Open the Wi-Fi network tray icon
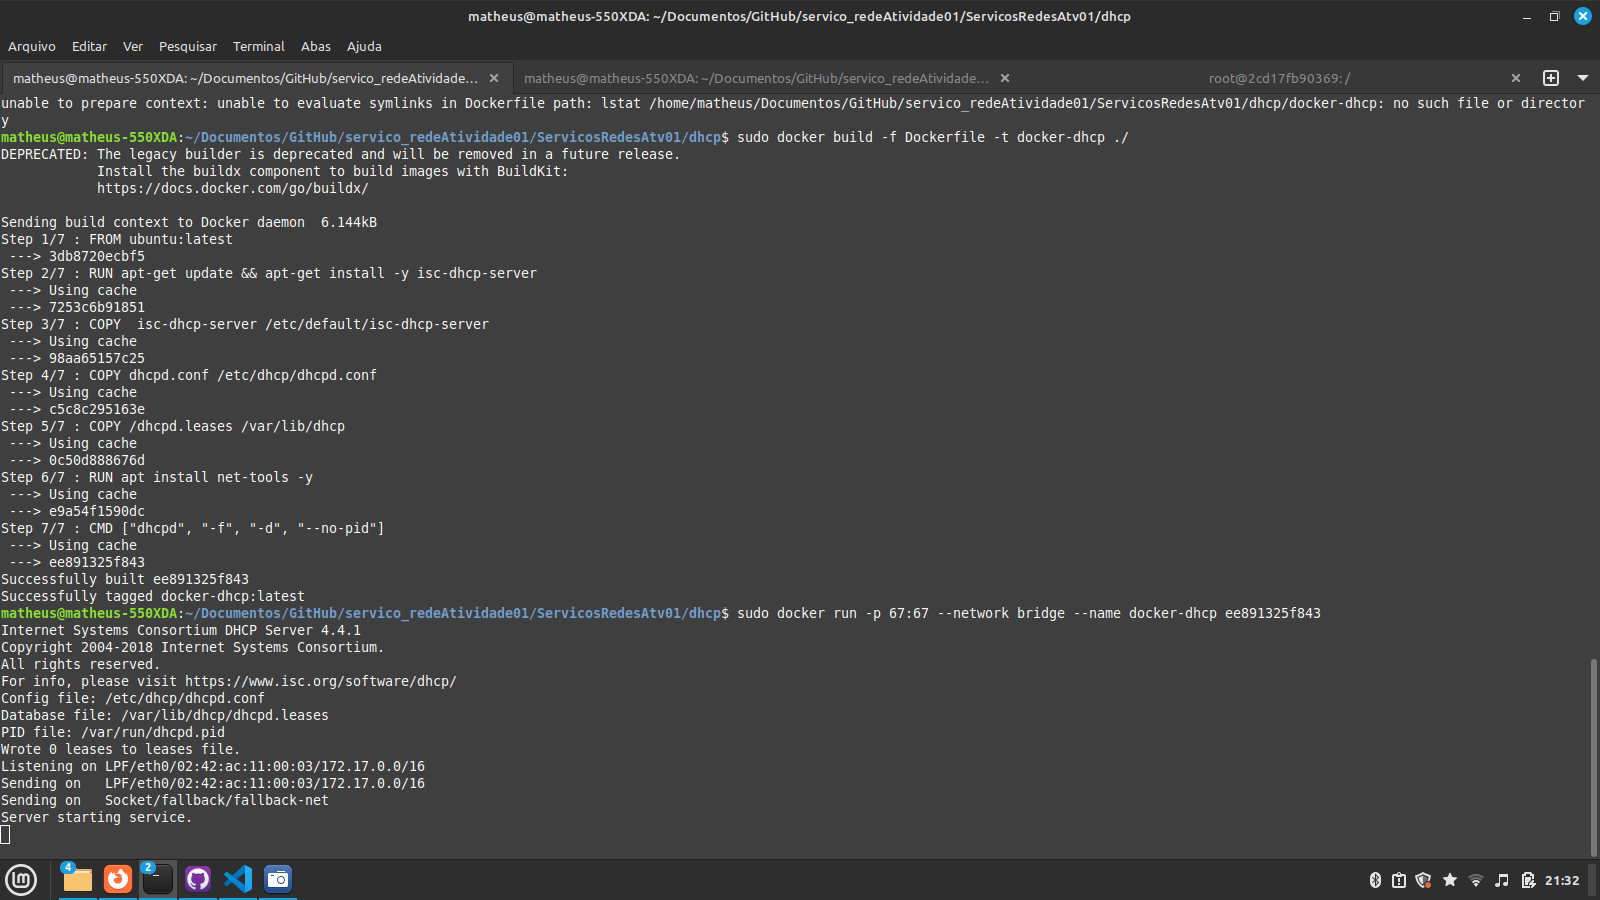The width and height of the screenshot is (1600, 900). coord(1476,880)
